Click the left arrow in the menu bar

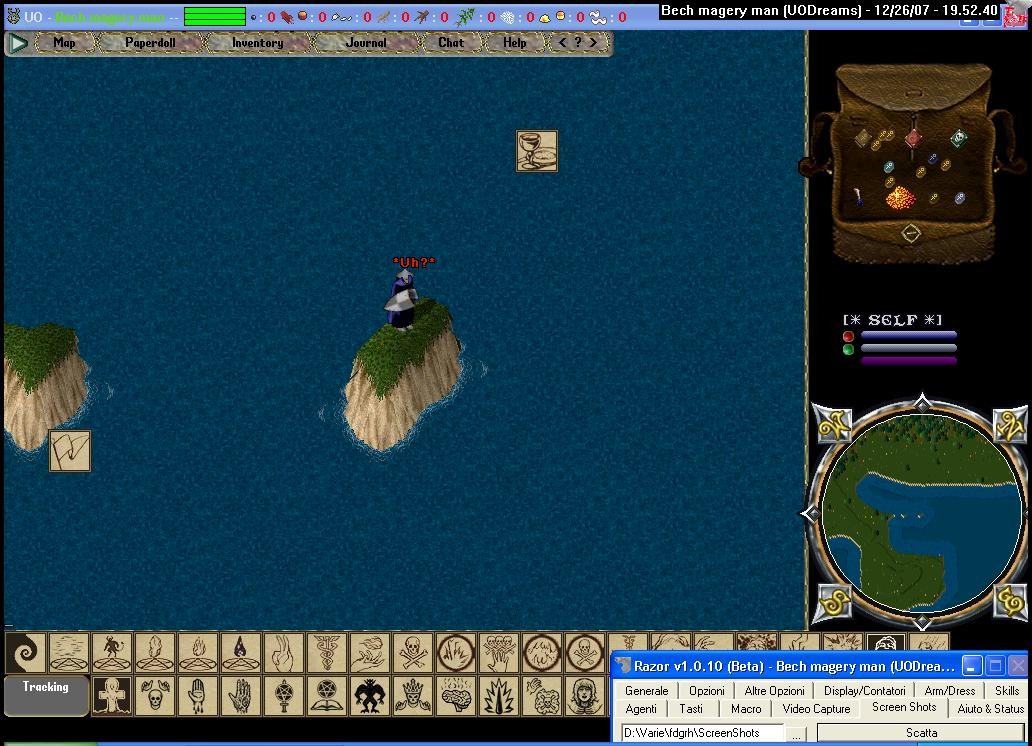coord(562,42)
